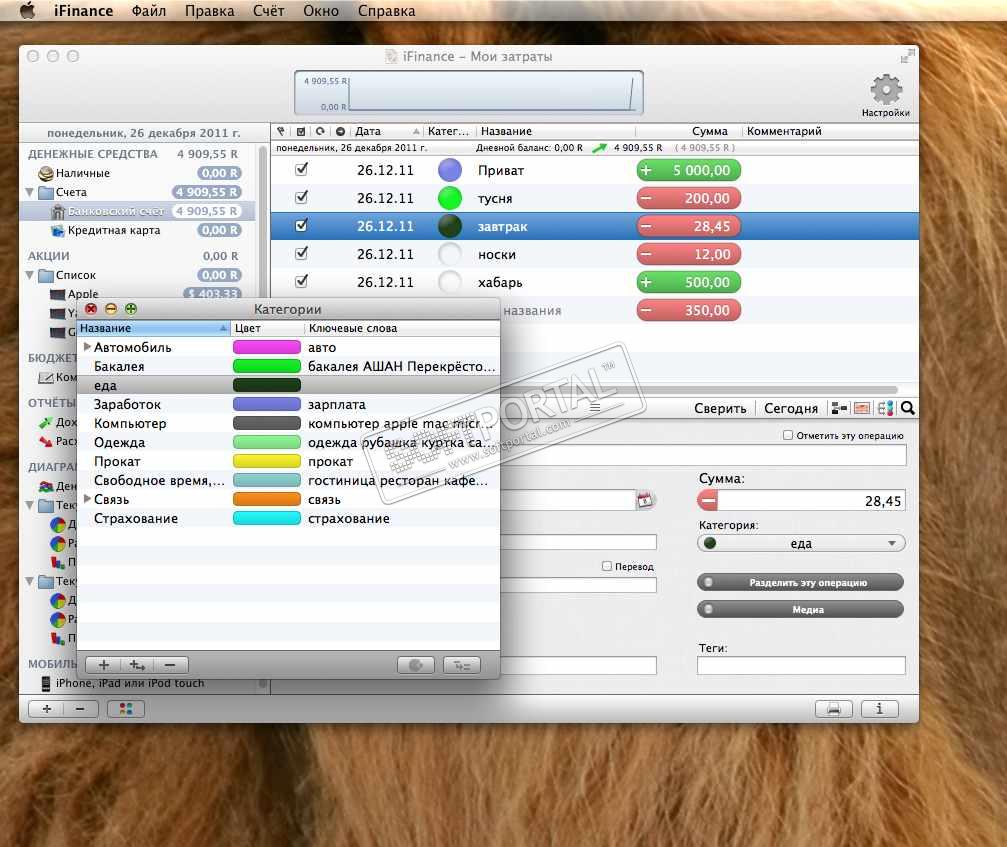The image size is (1007, 847).
Task: Select the Наличные account
Action: point(137,173)
